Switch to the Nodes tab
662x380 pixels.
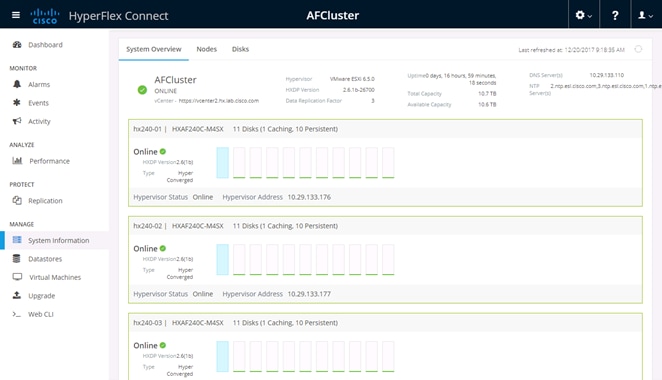coord(206,49)
